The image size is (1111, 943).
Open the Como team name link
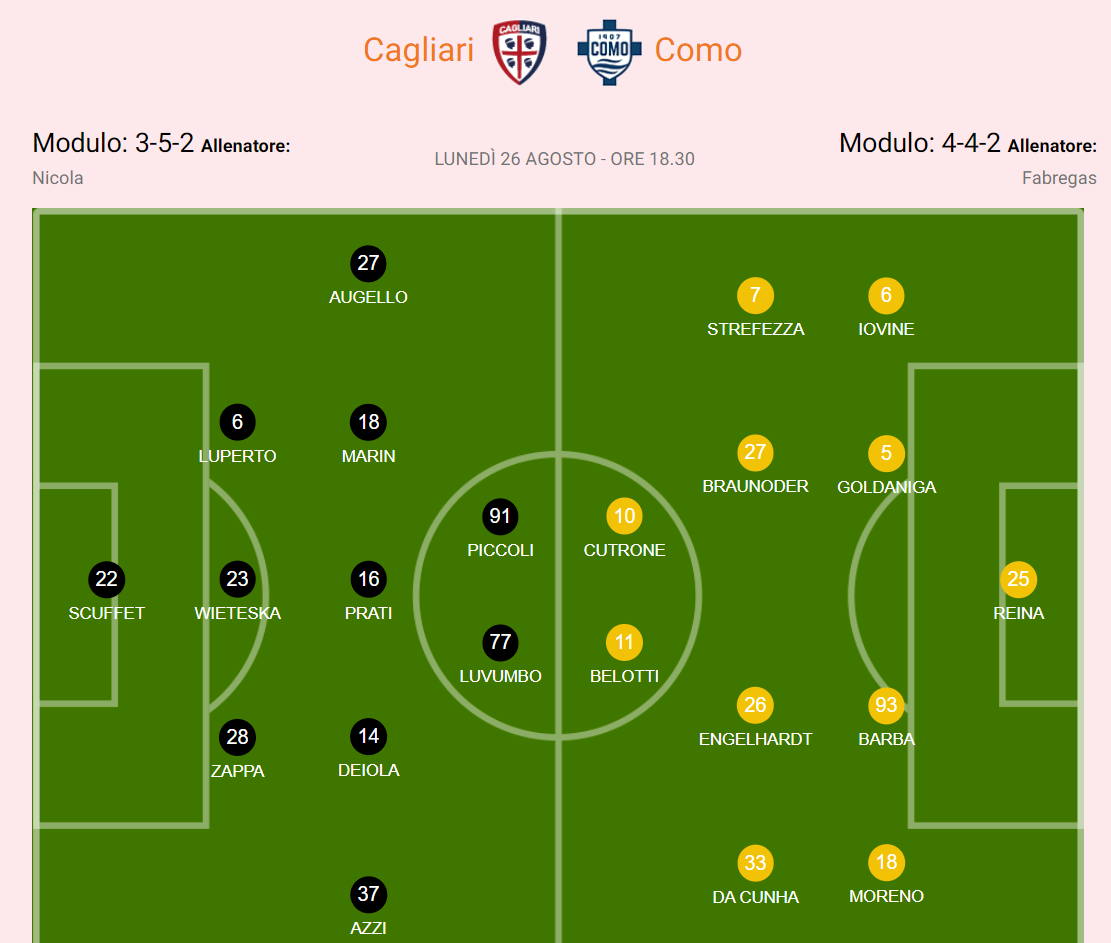tap(698, 50)
